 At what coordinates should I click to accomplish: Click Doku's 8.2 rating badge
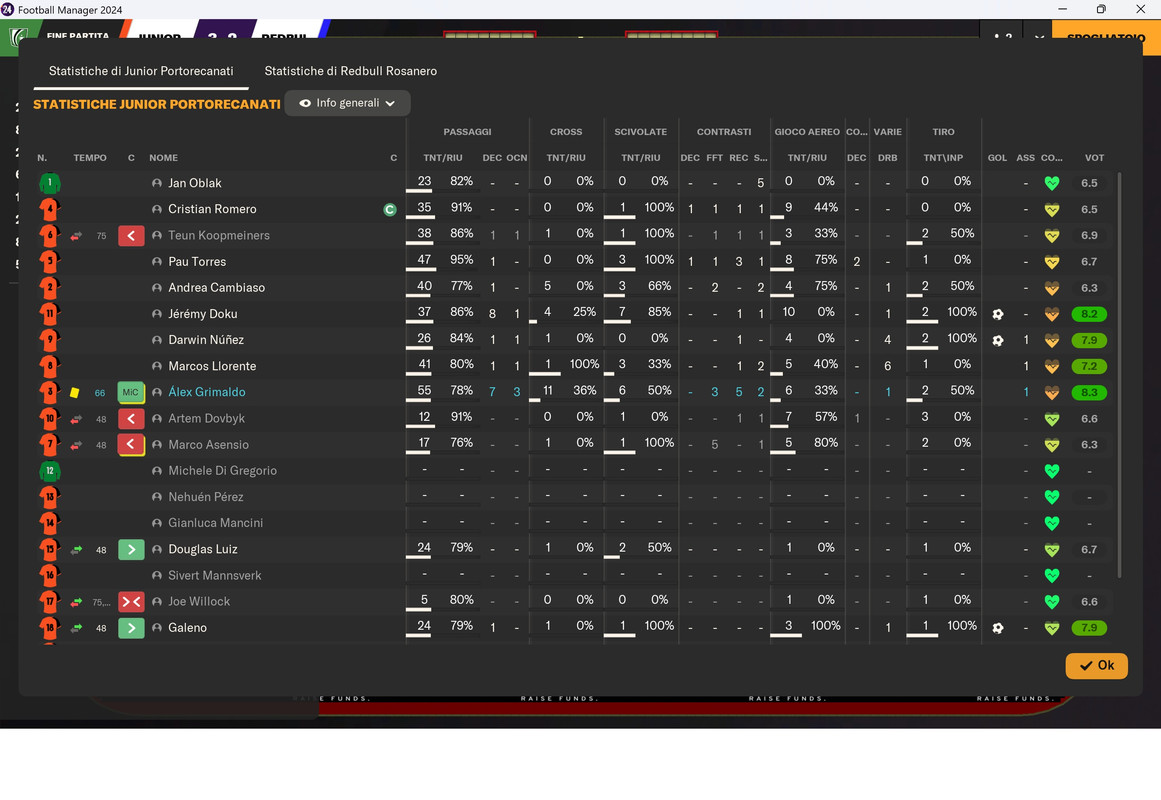1089,314
